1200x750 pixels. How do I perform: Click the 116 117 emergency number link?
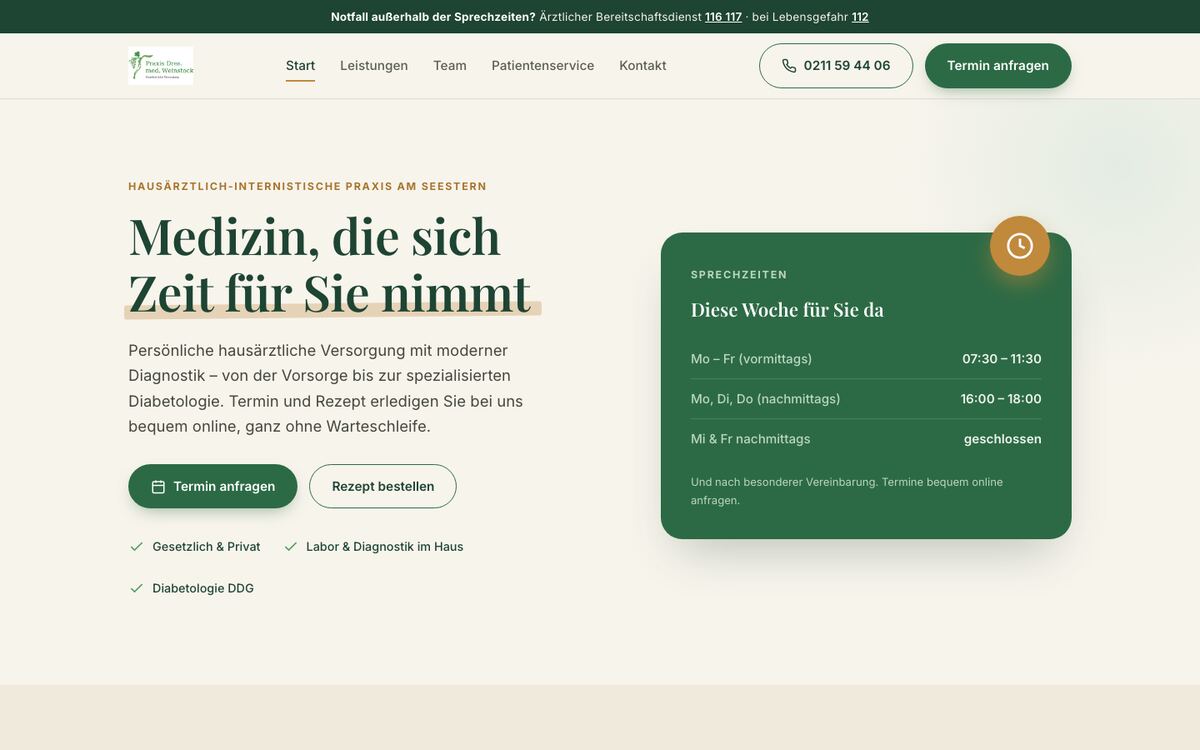pyautogui.click(x=723, y=17)
